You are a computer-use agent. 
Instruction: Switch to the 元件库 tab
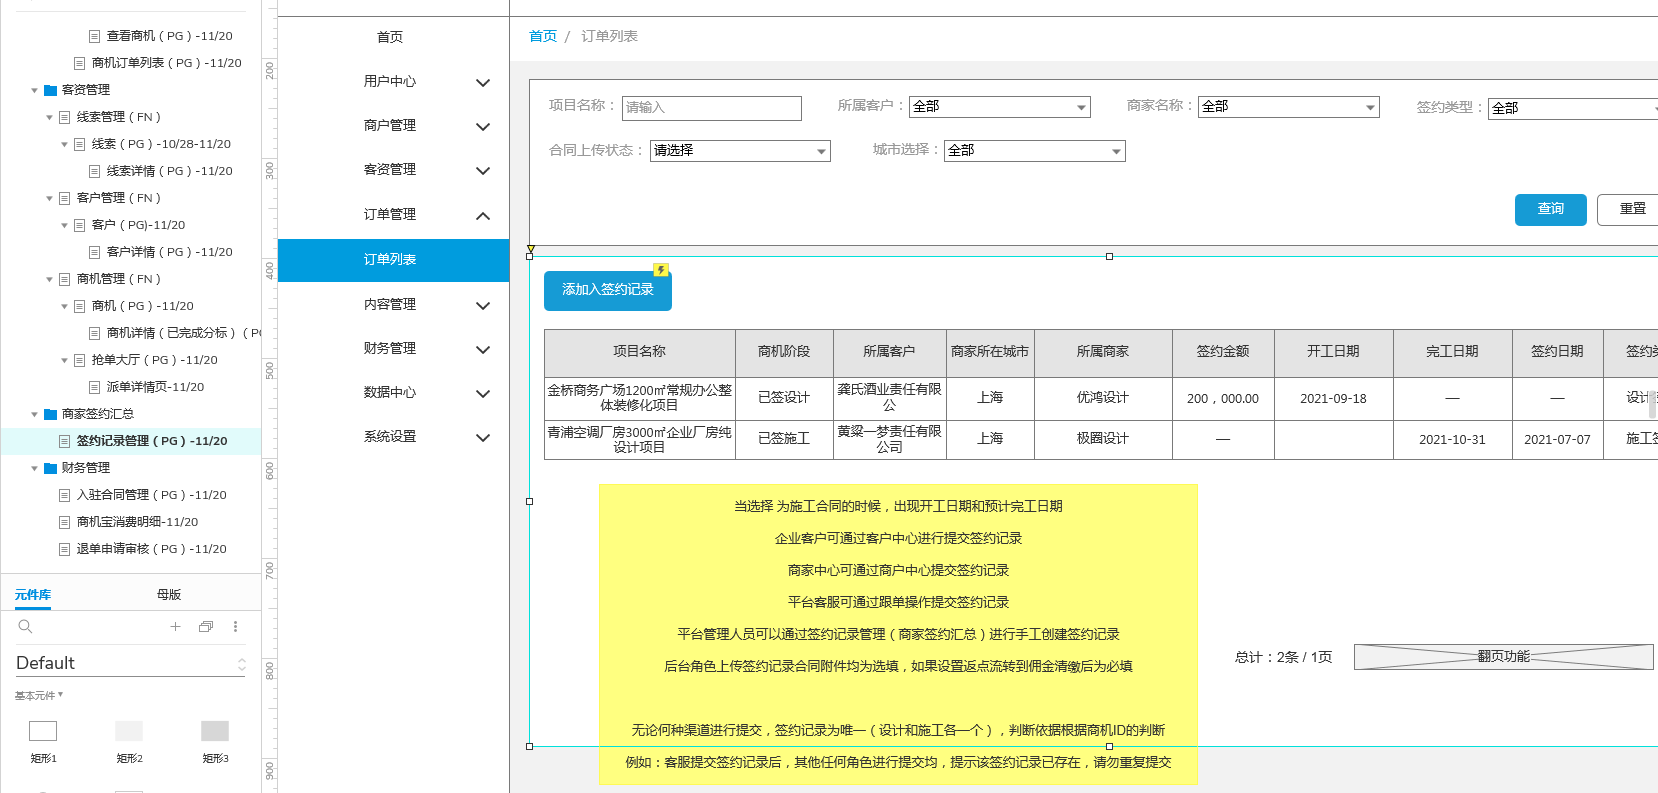coord(33,595)
